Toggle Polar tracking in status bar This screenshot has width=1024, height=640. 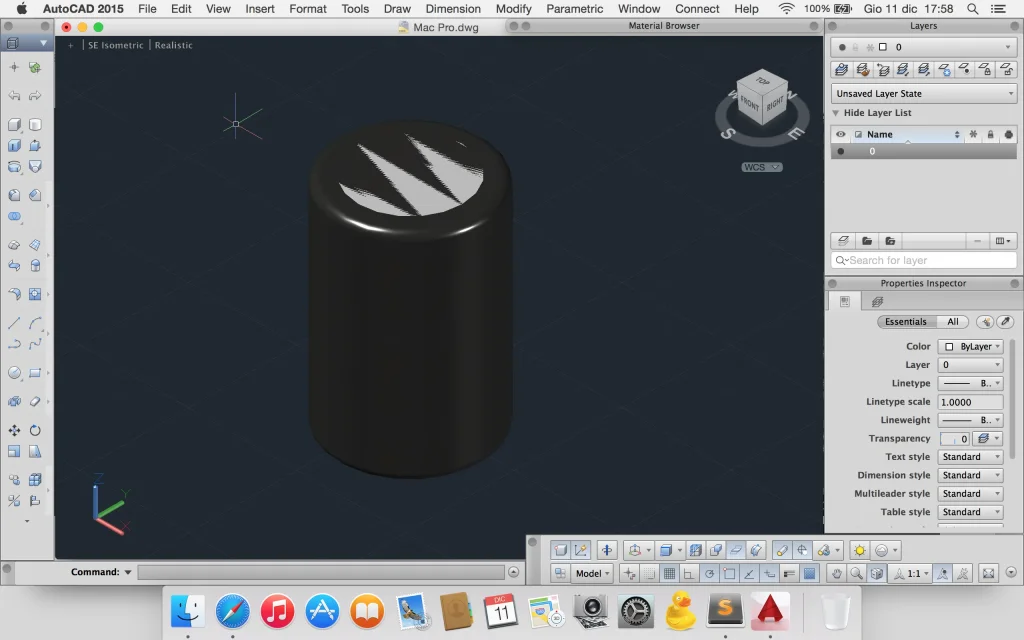coord(709,573)
